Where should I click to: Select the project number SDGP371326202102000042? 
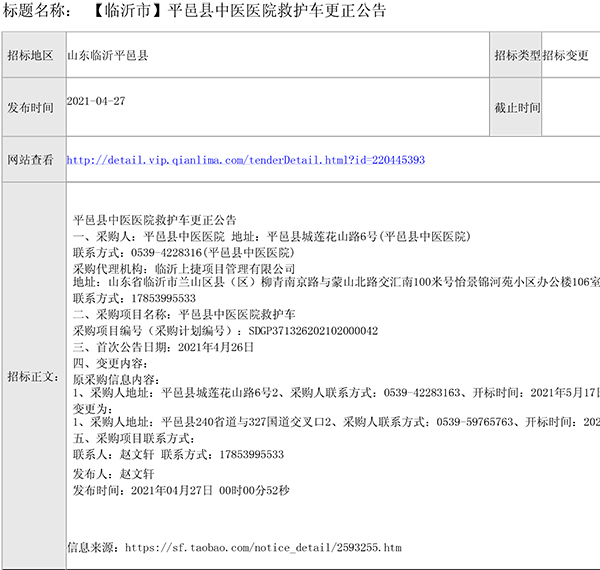313,331
